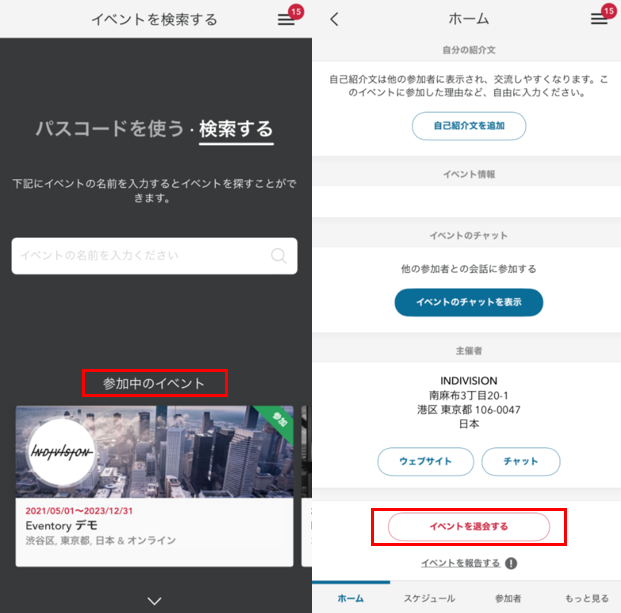Open hamburger menu on ホーム screen
Screen dimensions: 621x613
tap(599, 19)
